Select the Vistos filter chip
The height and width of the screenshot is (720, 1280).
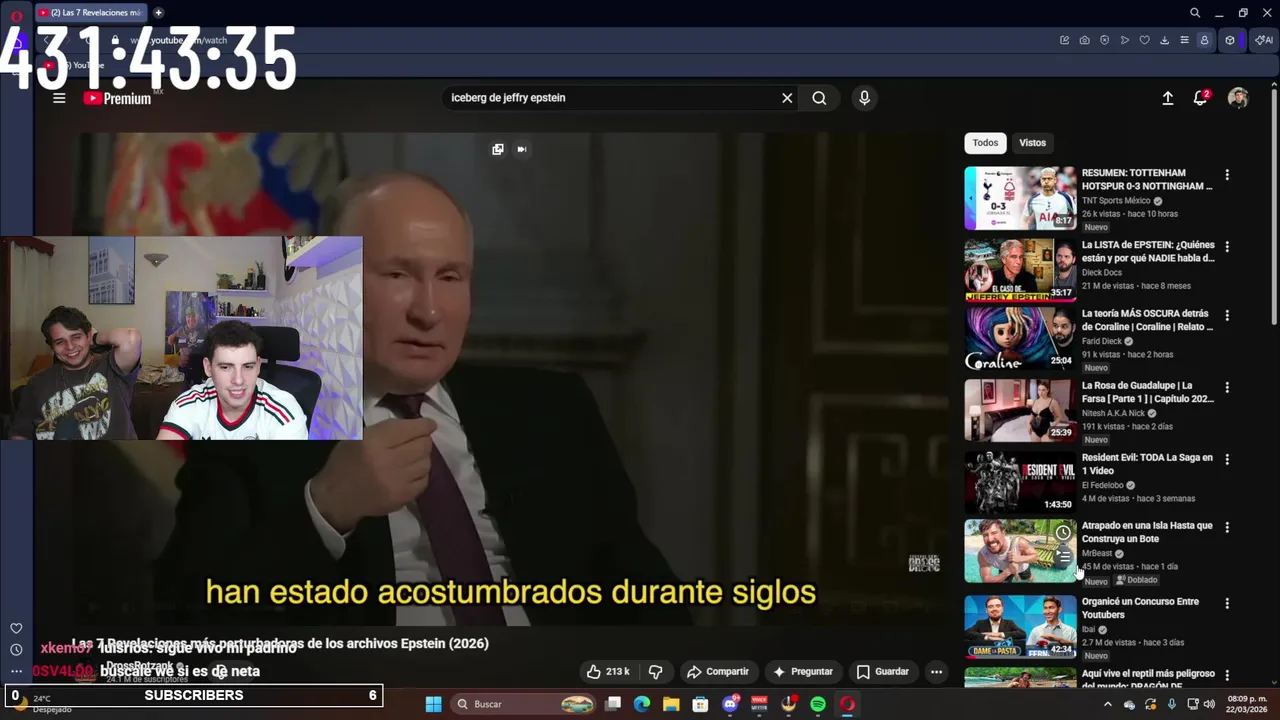tap(1032, 143)
